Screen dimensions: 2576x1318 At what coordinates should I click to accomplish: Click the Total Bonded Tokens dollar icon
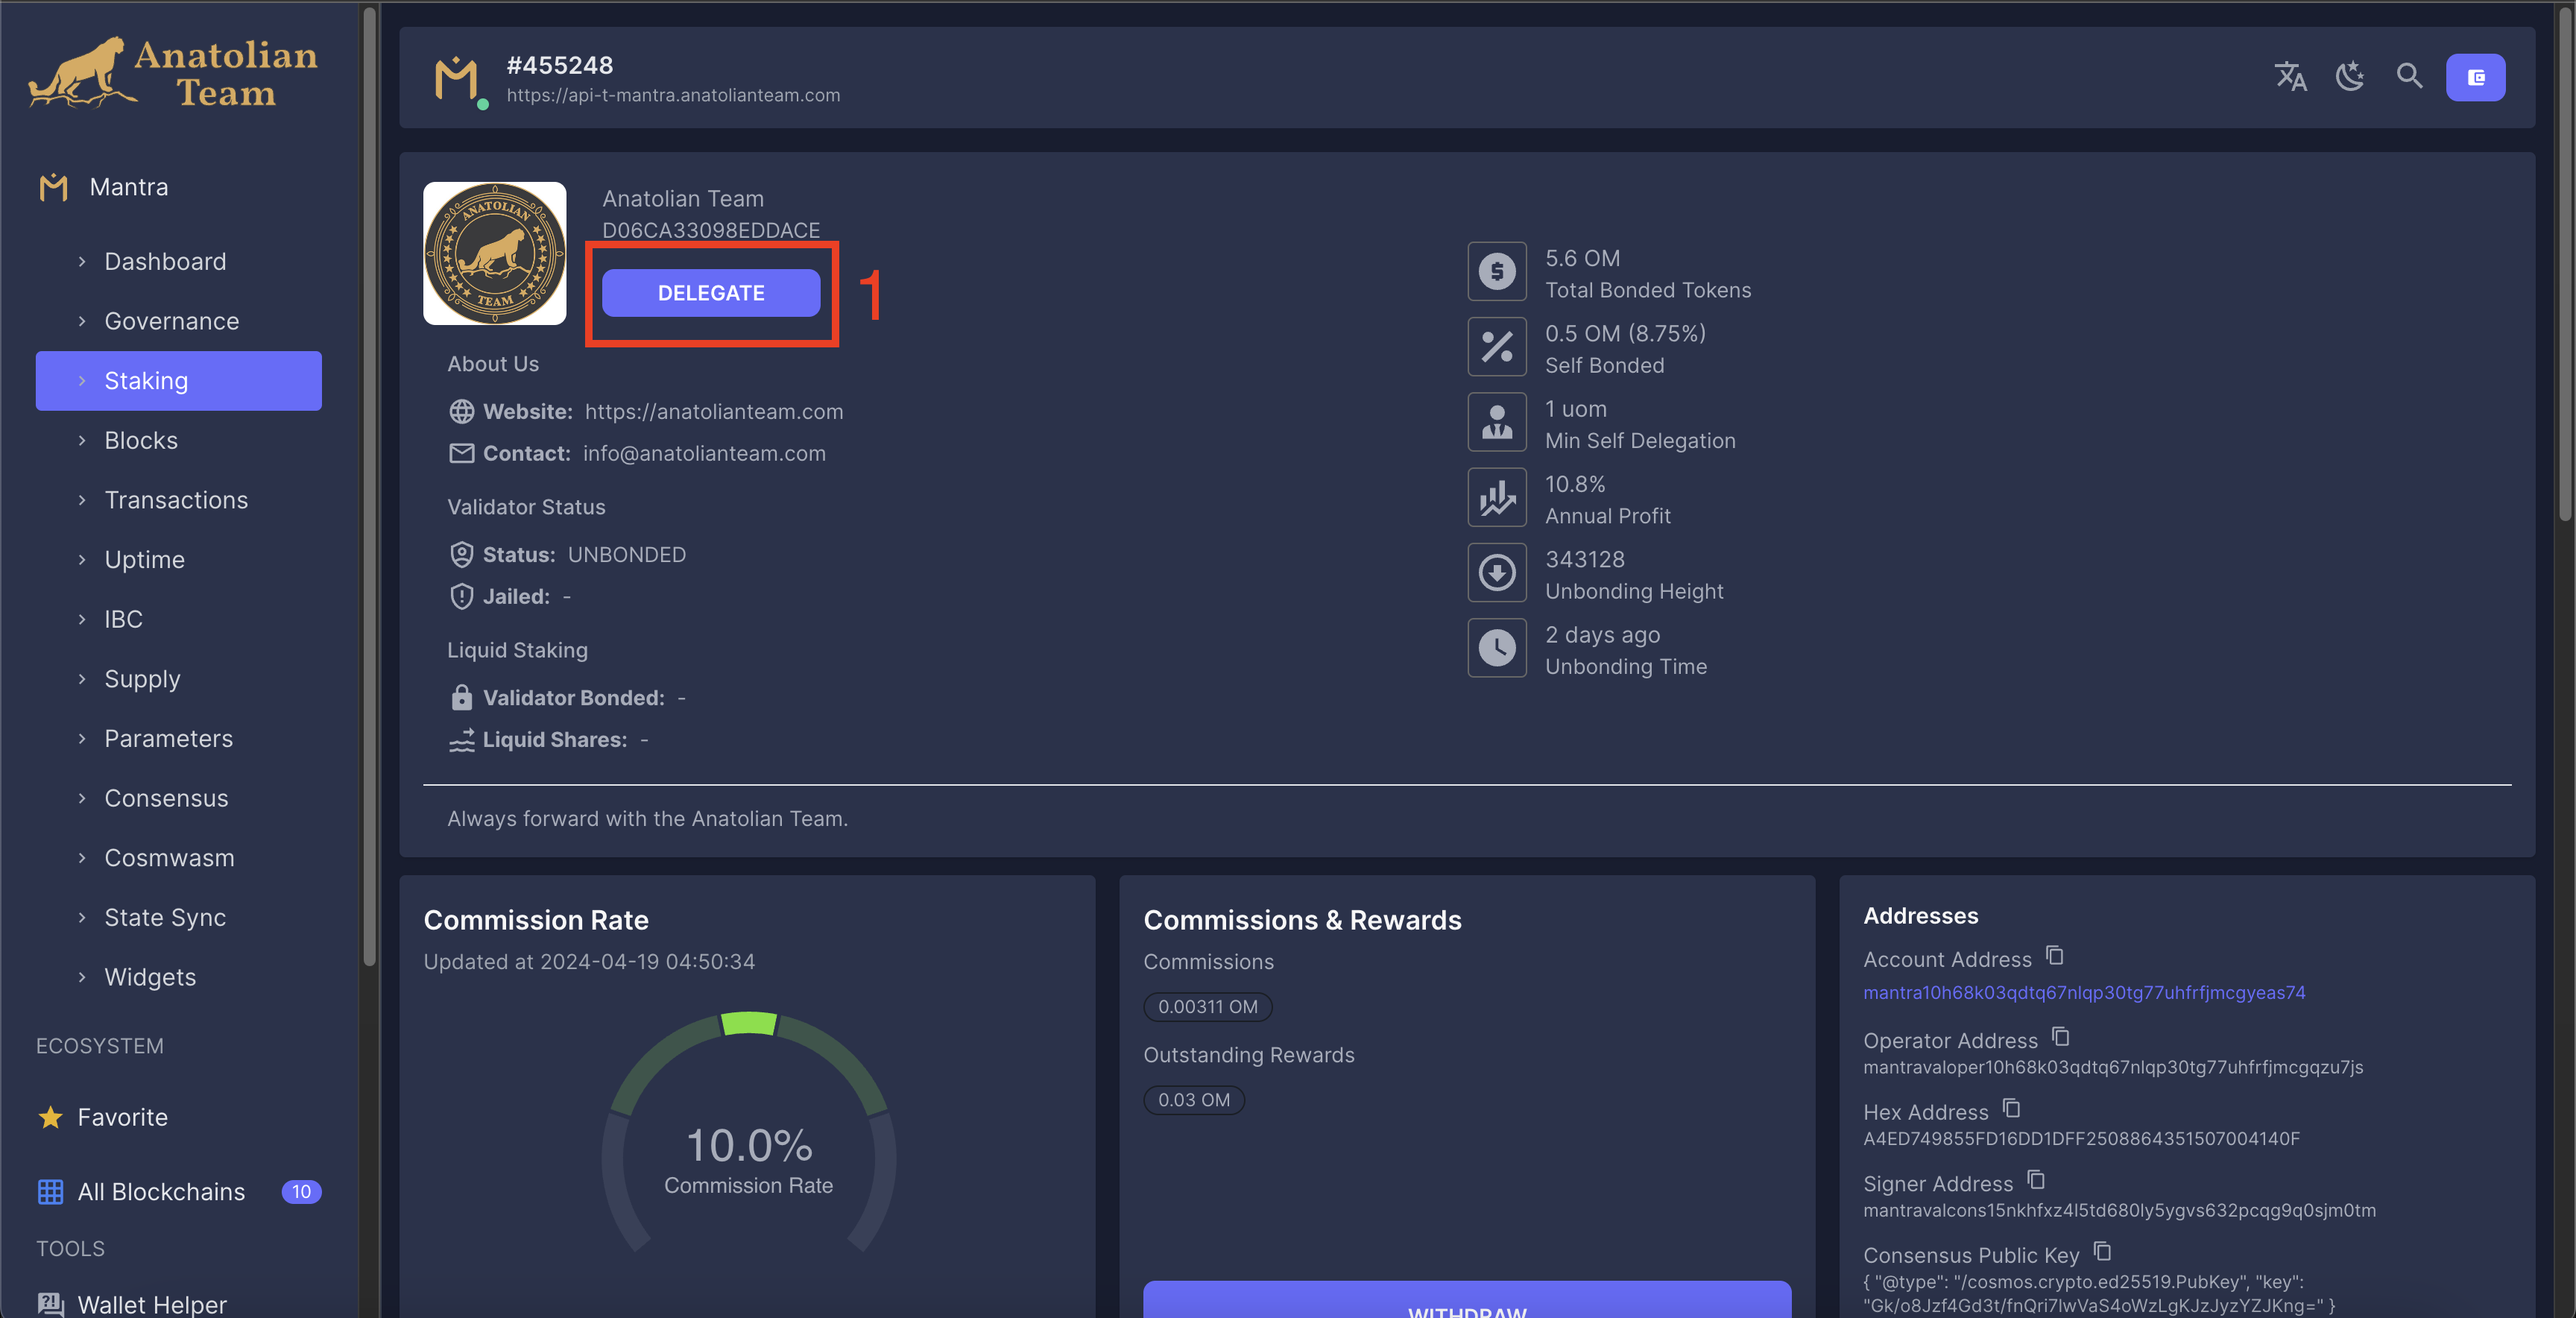pos(1497,271)
